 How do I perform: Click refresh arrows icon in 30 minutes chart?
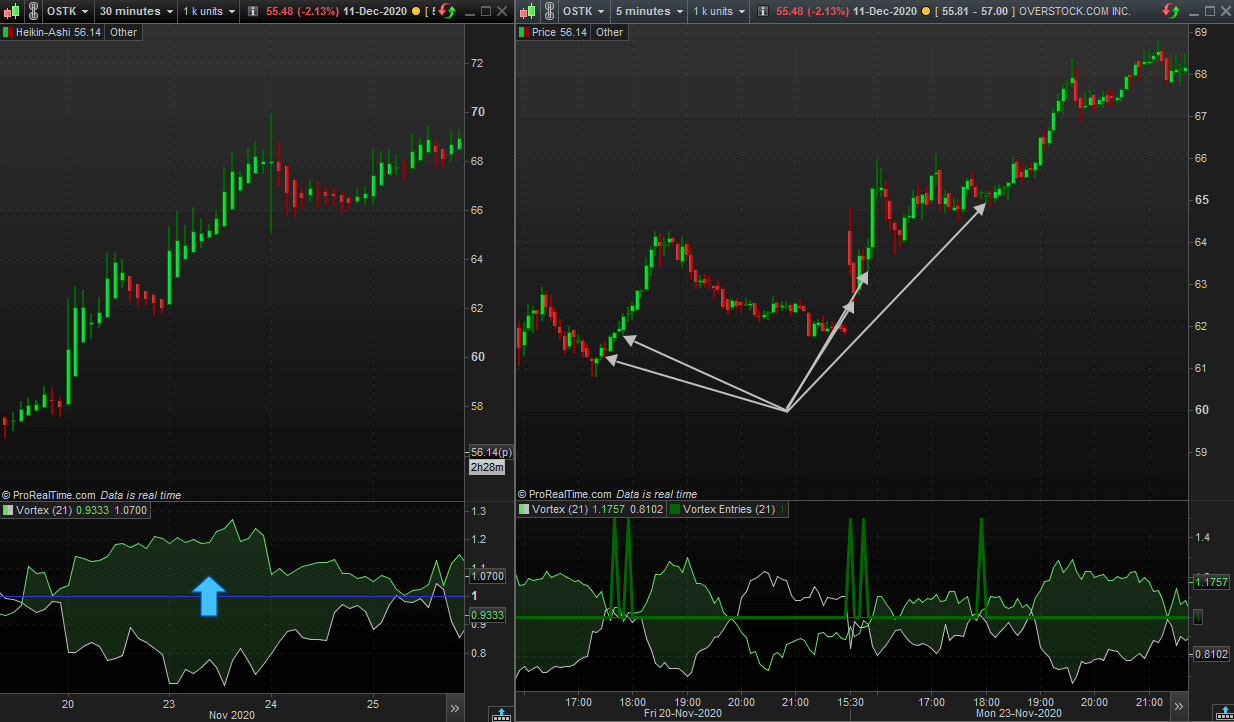[x=446, y=11]
